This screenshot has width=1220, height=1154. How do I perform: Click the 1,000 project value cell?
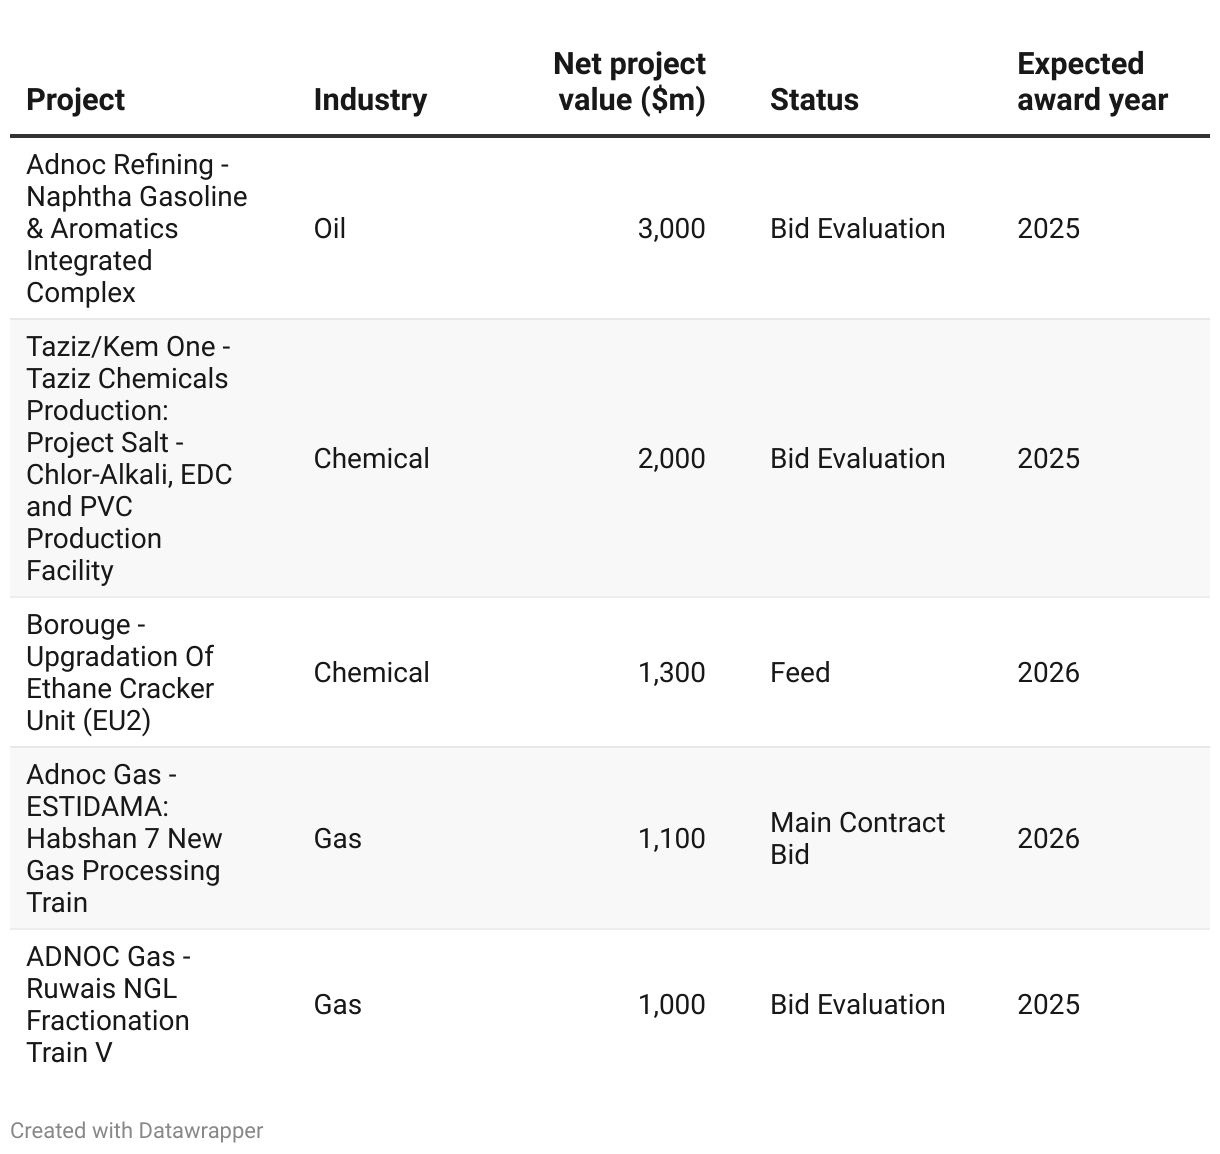(672, 1005)
